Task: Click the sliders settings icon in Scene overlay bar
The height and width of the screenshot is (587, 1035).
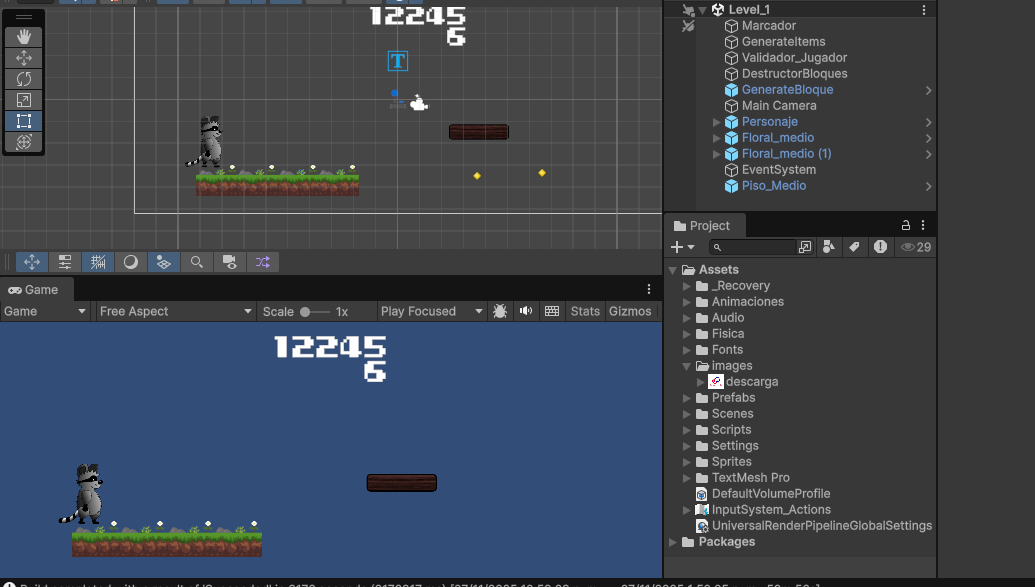Action: [x=65, y=262]
